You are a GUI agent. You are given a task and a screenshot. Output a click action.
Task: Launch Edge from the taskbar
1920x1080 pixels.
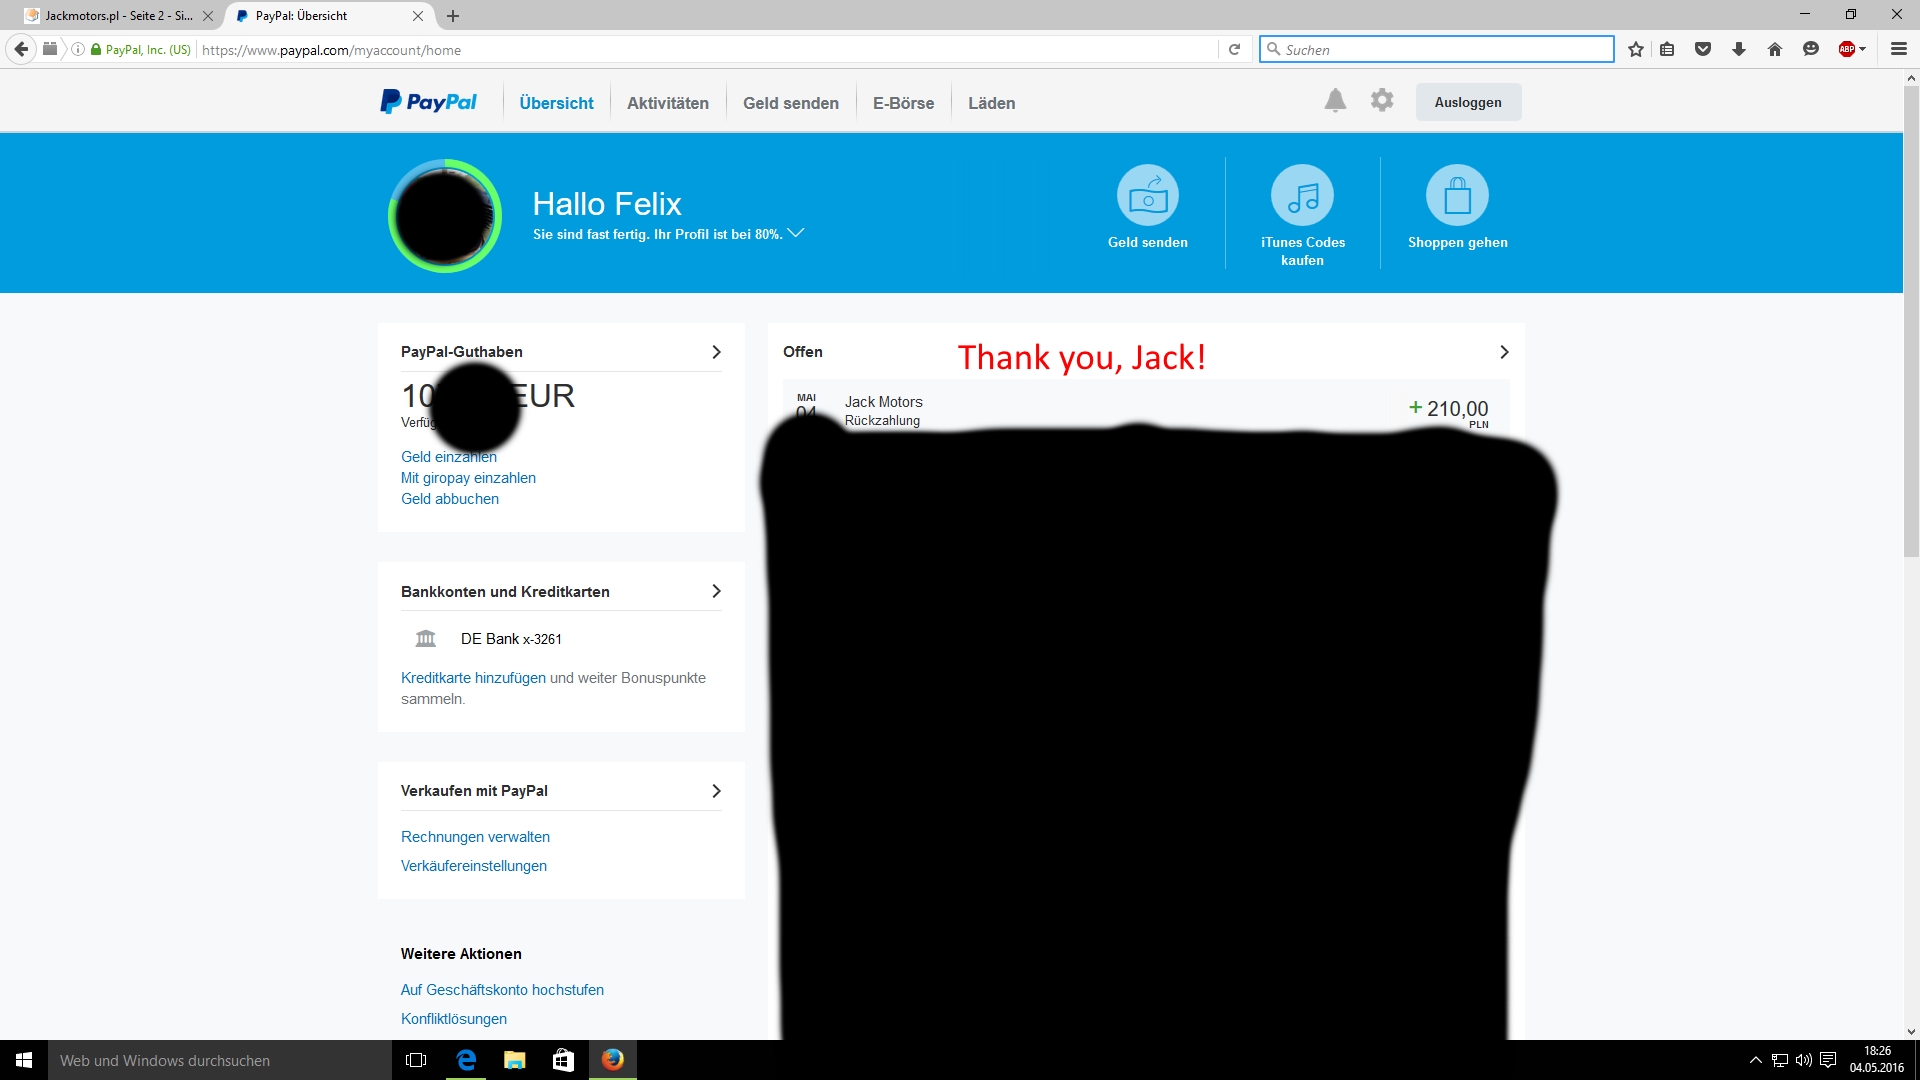click(x=466, y=1060)
